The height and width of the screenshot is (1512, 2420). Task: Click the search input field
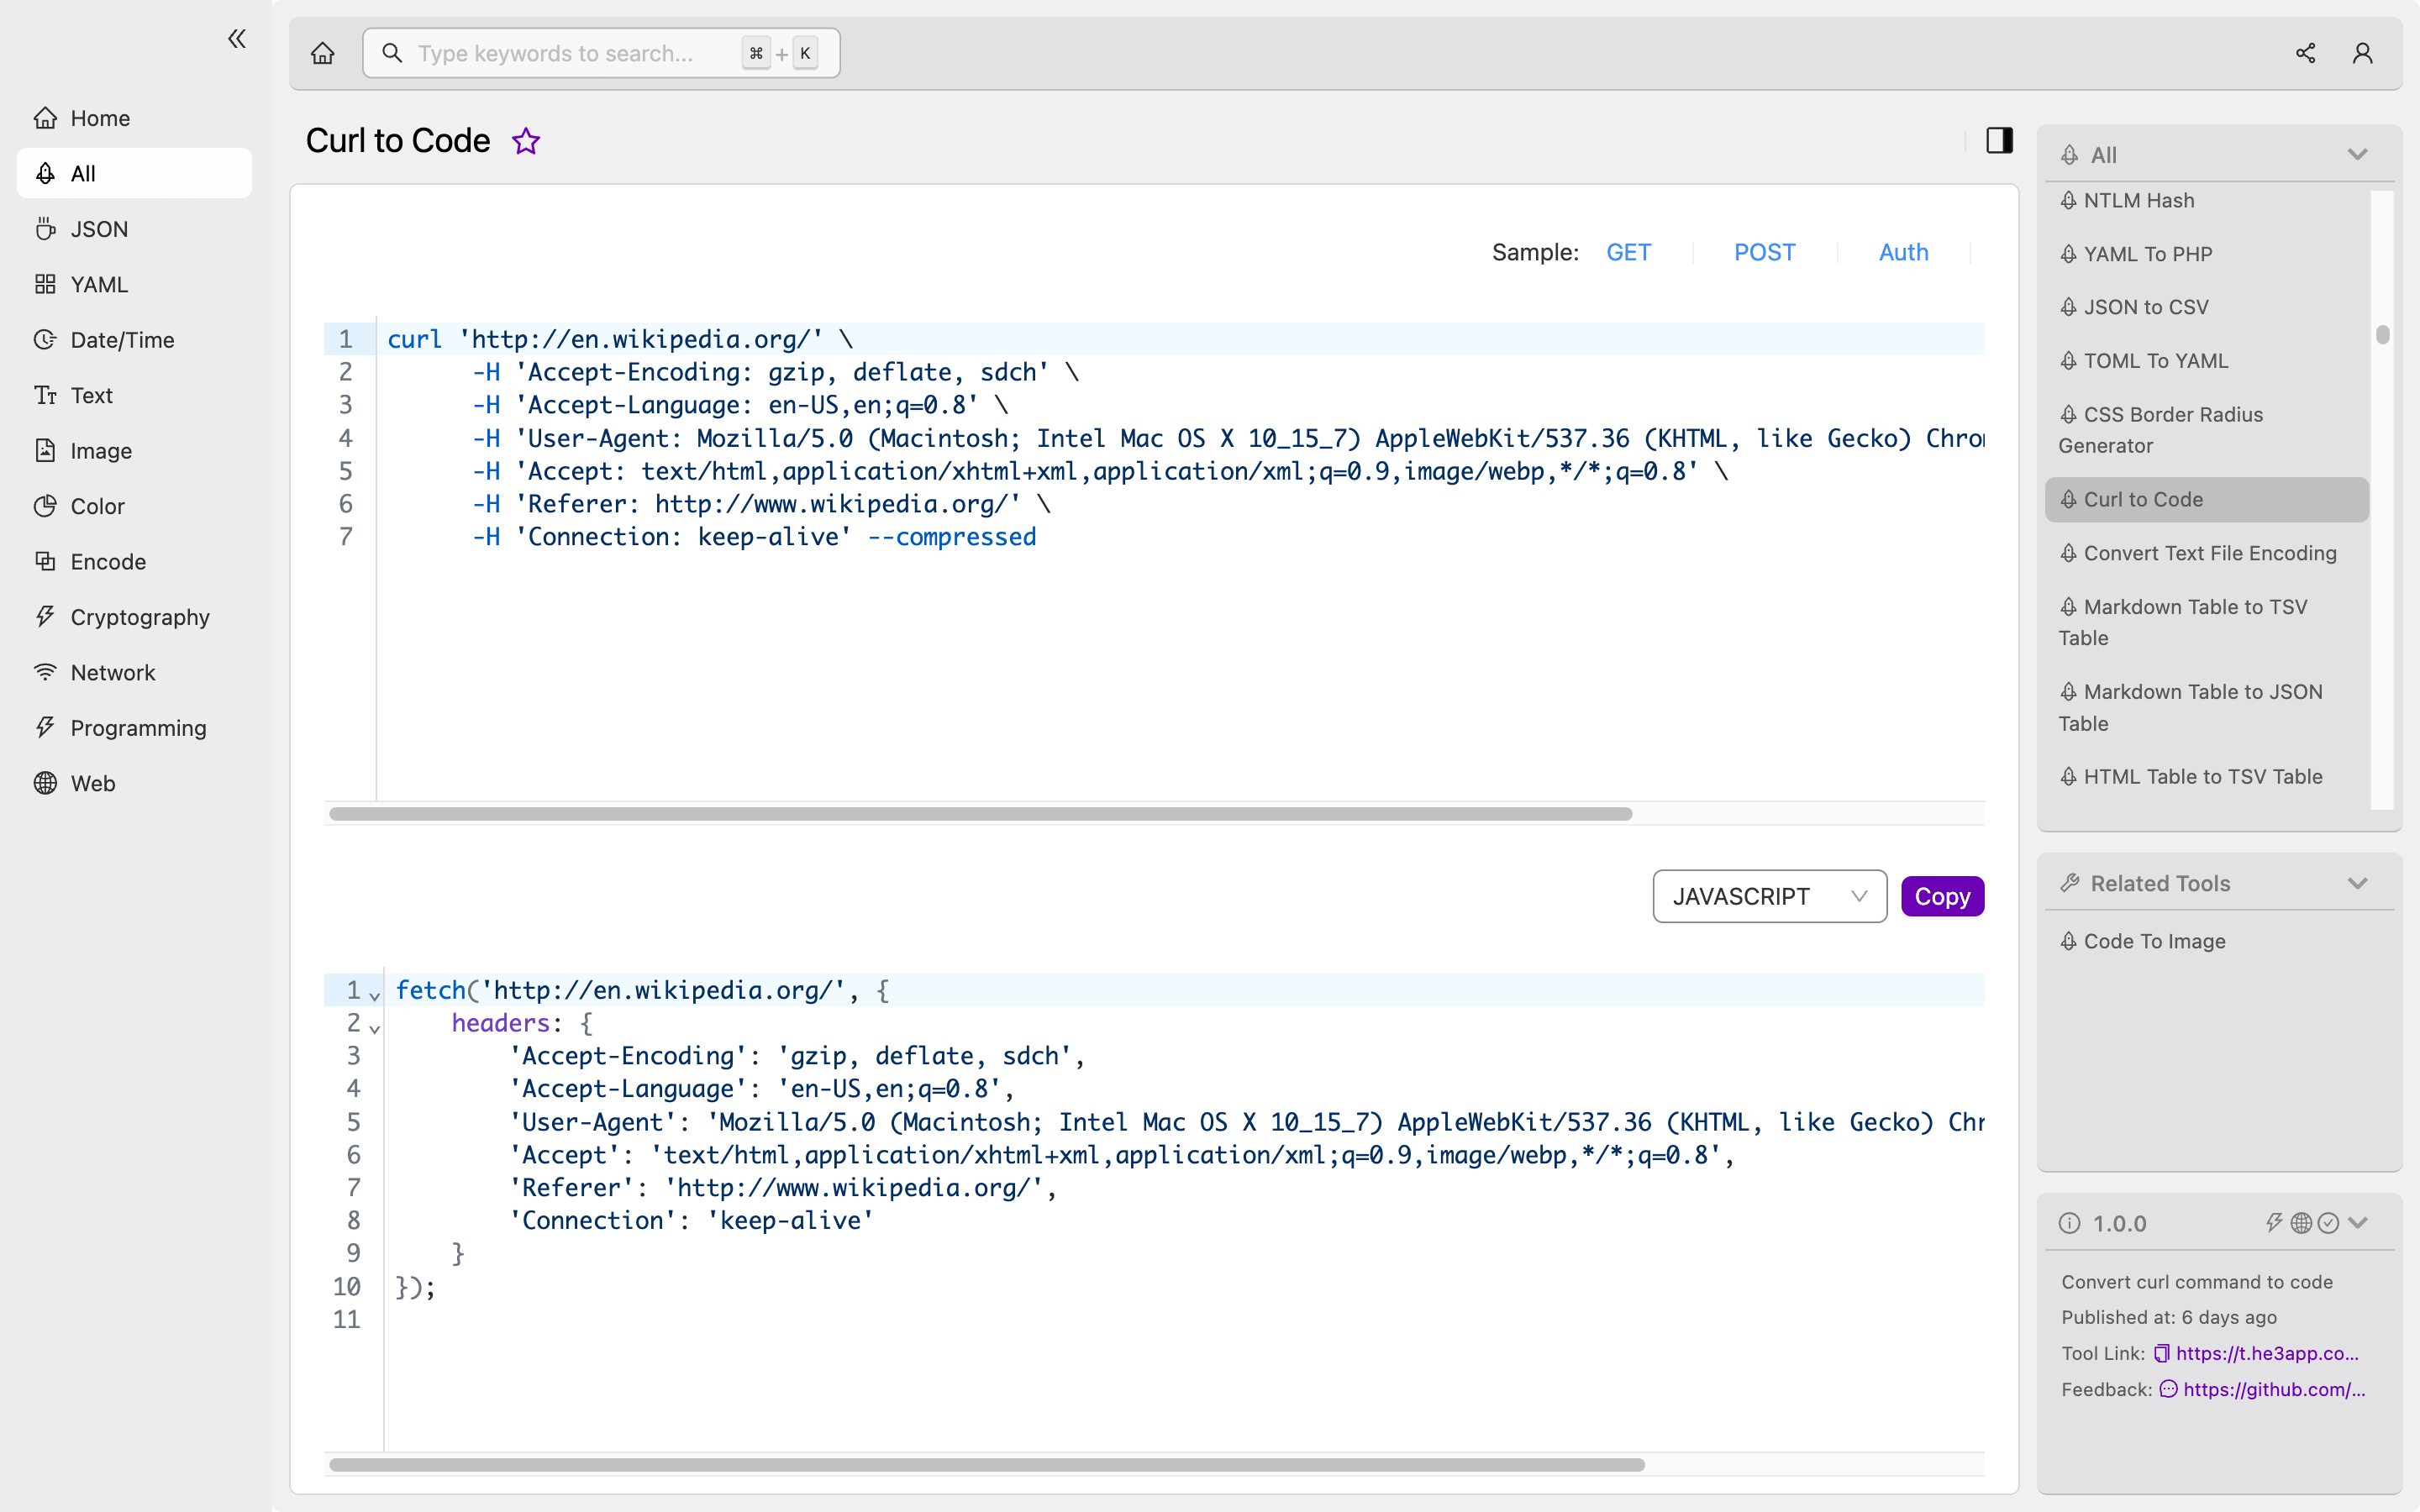tap(599, 54)
